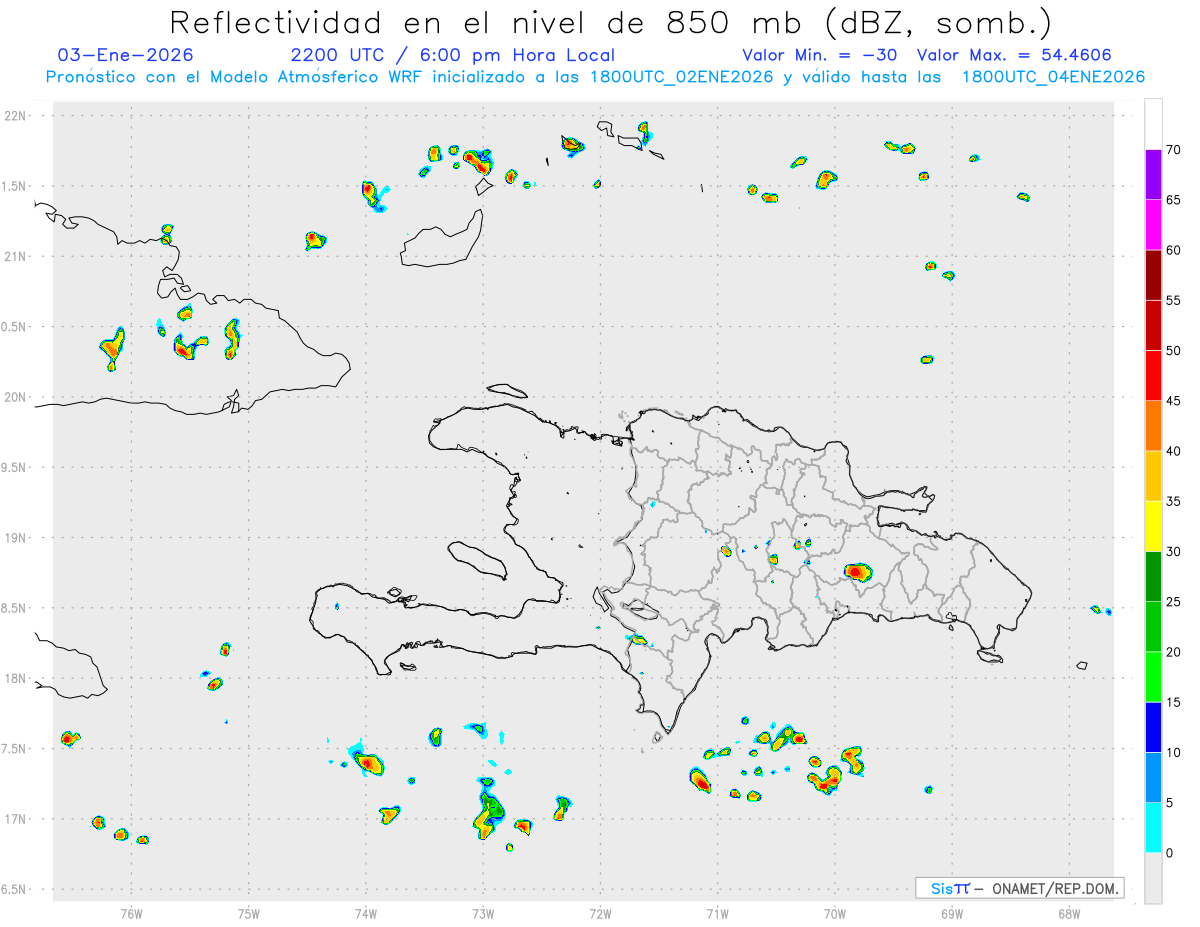Select the lime green 15–20 dBZ swatch
Screen dimensions: 1200x927
pos(1153,677)
